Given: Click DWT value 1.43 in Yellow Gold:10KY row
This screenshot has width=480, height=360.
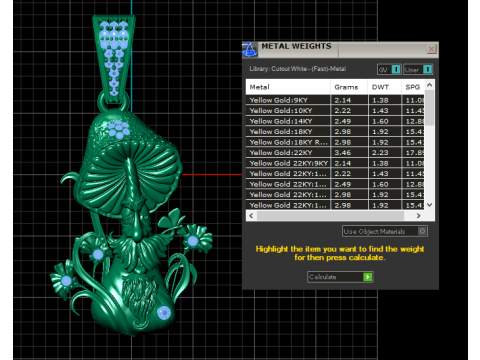Looking at the screenshot, I should click(385, 111).
